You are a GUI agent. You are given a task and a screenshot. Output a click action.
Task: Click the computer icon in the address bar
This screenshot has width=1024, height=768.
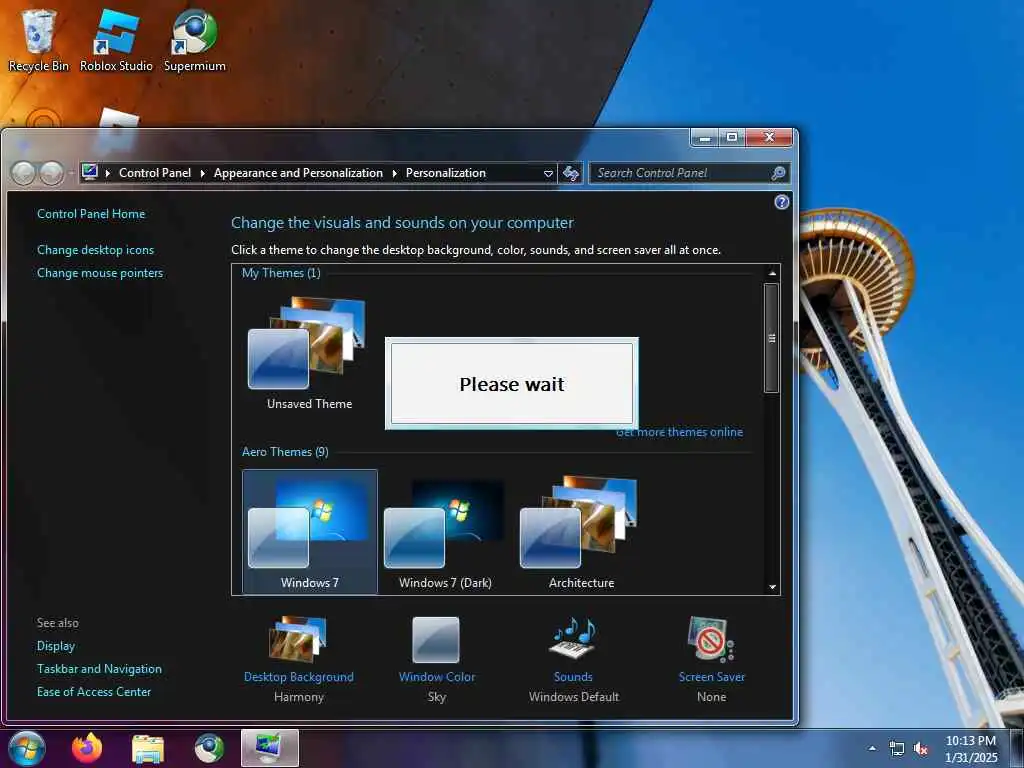tap(90, 172)
